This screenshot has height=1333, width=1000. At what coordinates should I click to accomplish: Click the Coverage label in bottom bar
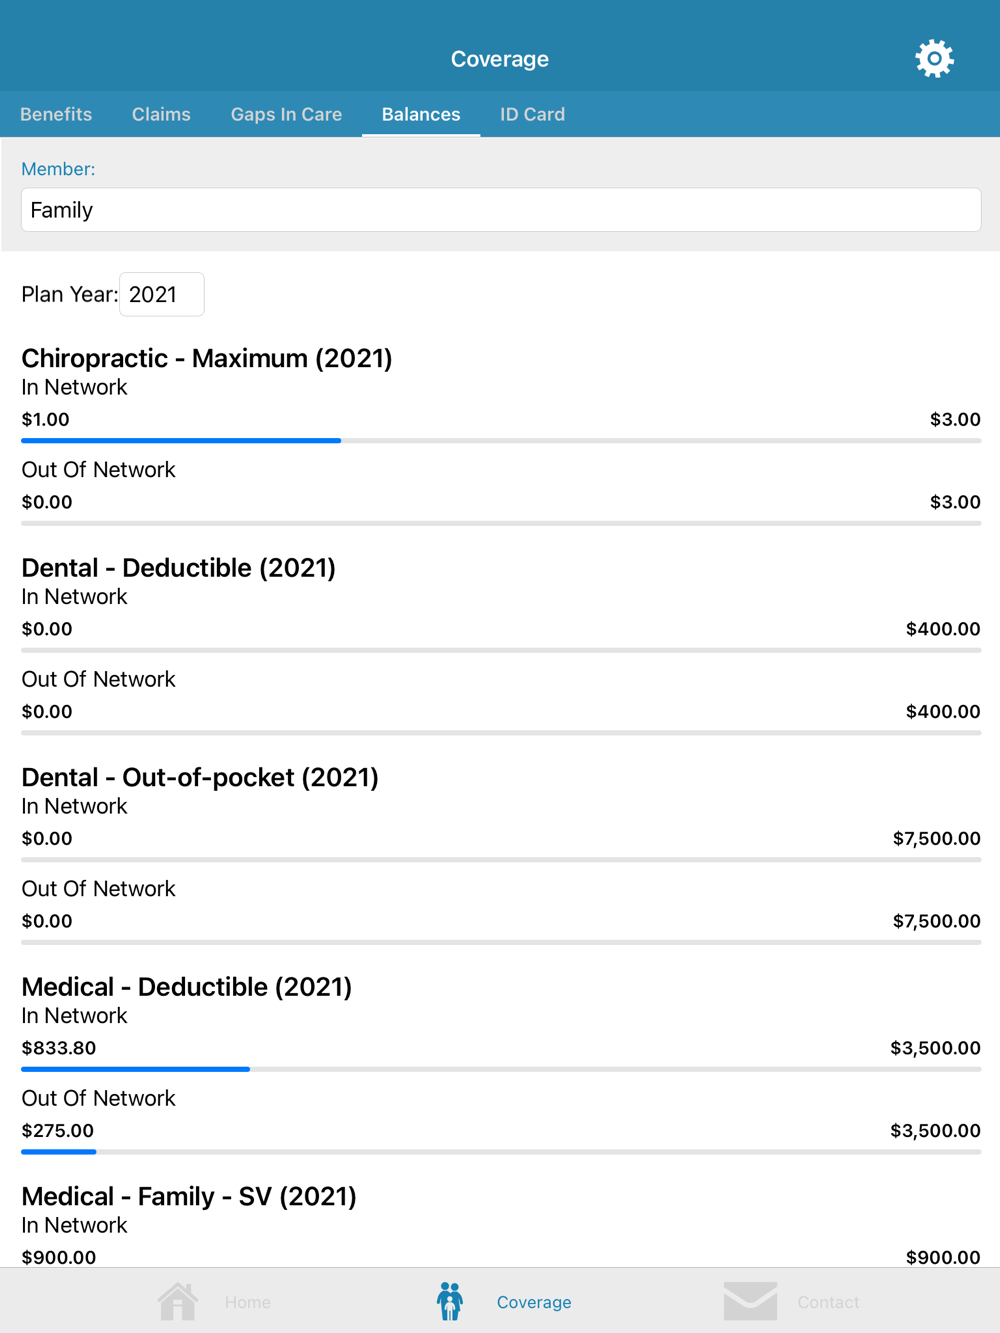[534, 1302]
